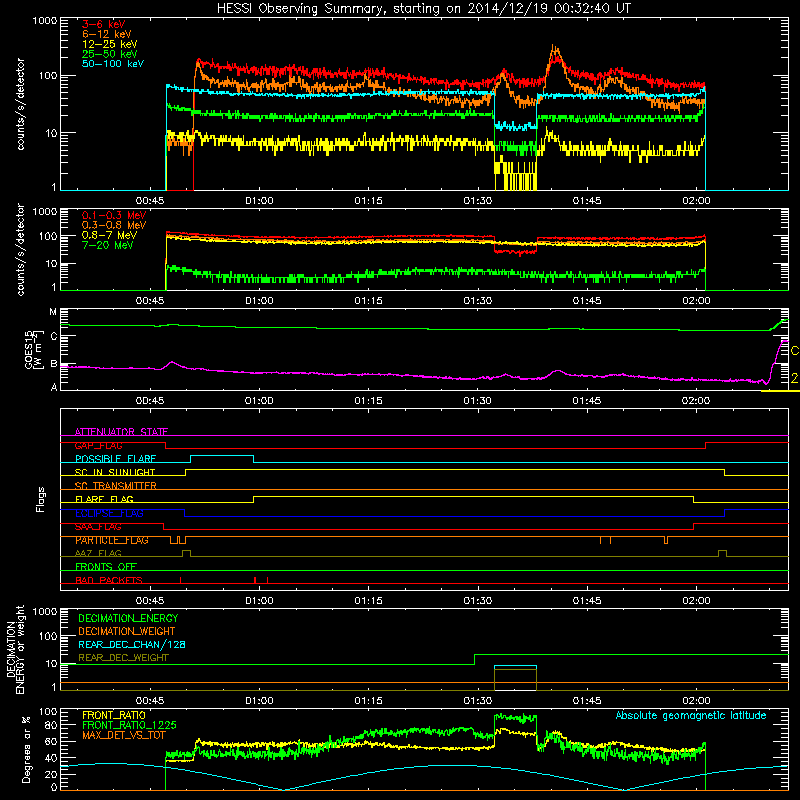This screenshot has width=800, height=800.
Task: Select the yellow 12-25 keV legend label
Action: coord(109,44)
